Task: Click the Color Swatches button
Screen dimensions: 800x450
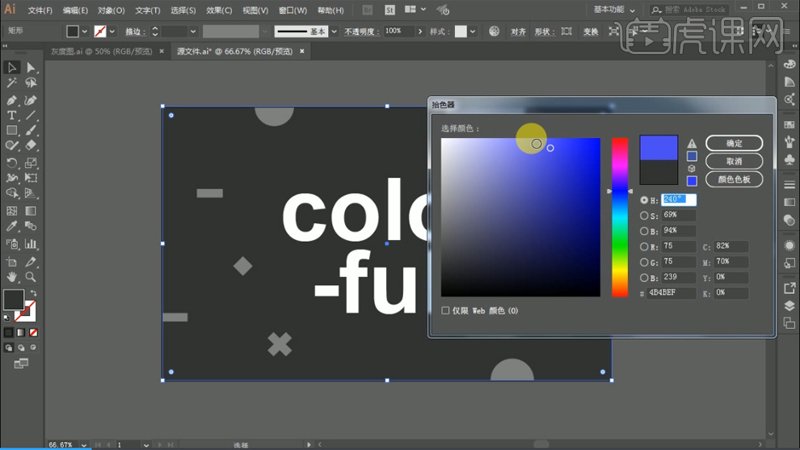Action: click(734, 179)
